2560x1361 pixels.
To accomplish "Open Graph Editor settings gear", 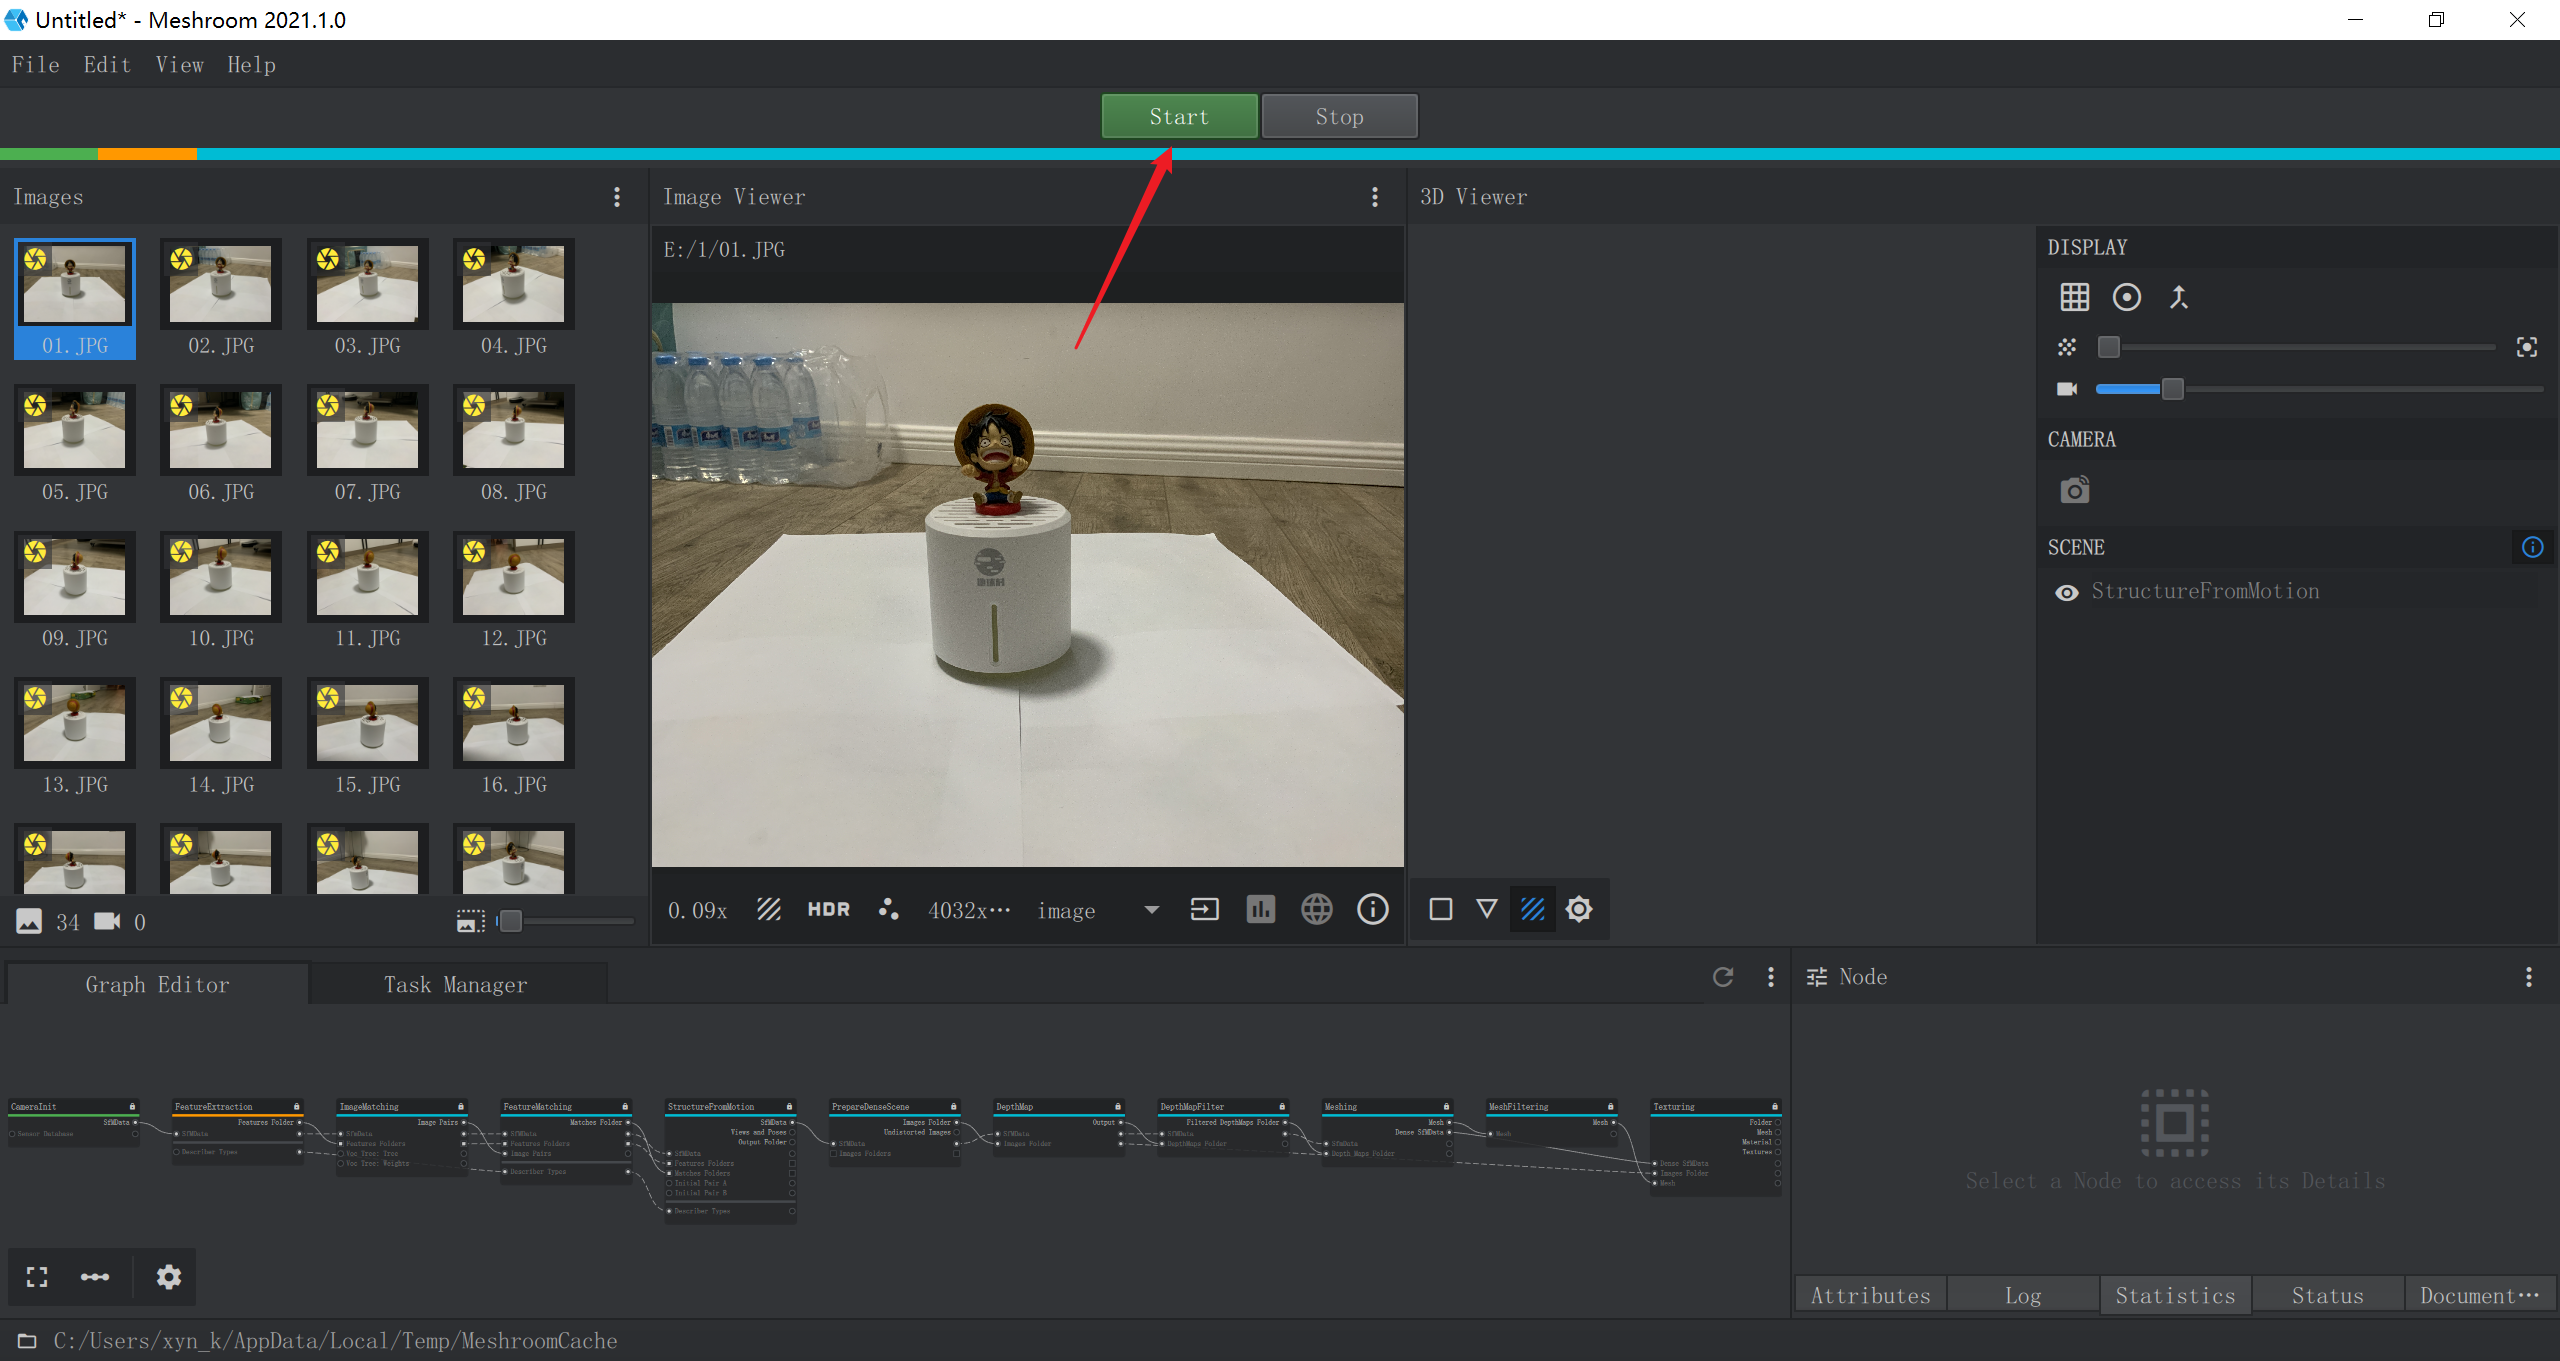I will [169, 1277].
